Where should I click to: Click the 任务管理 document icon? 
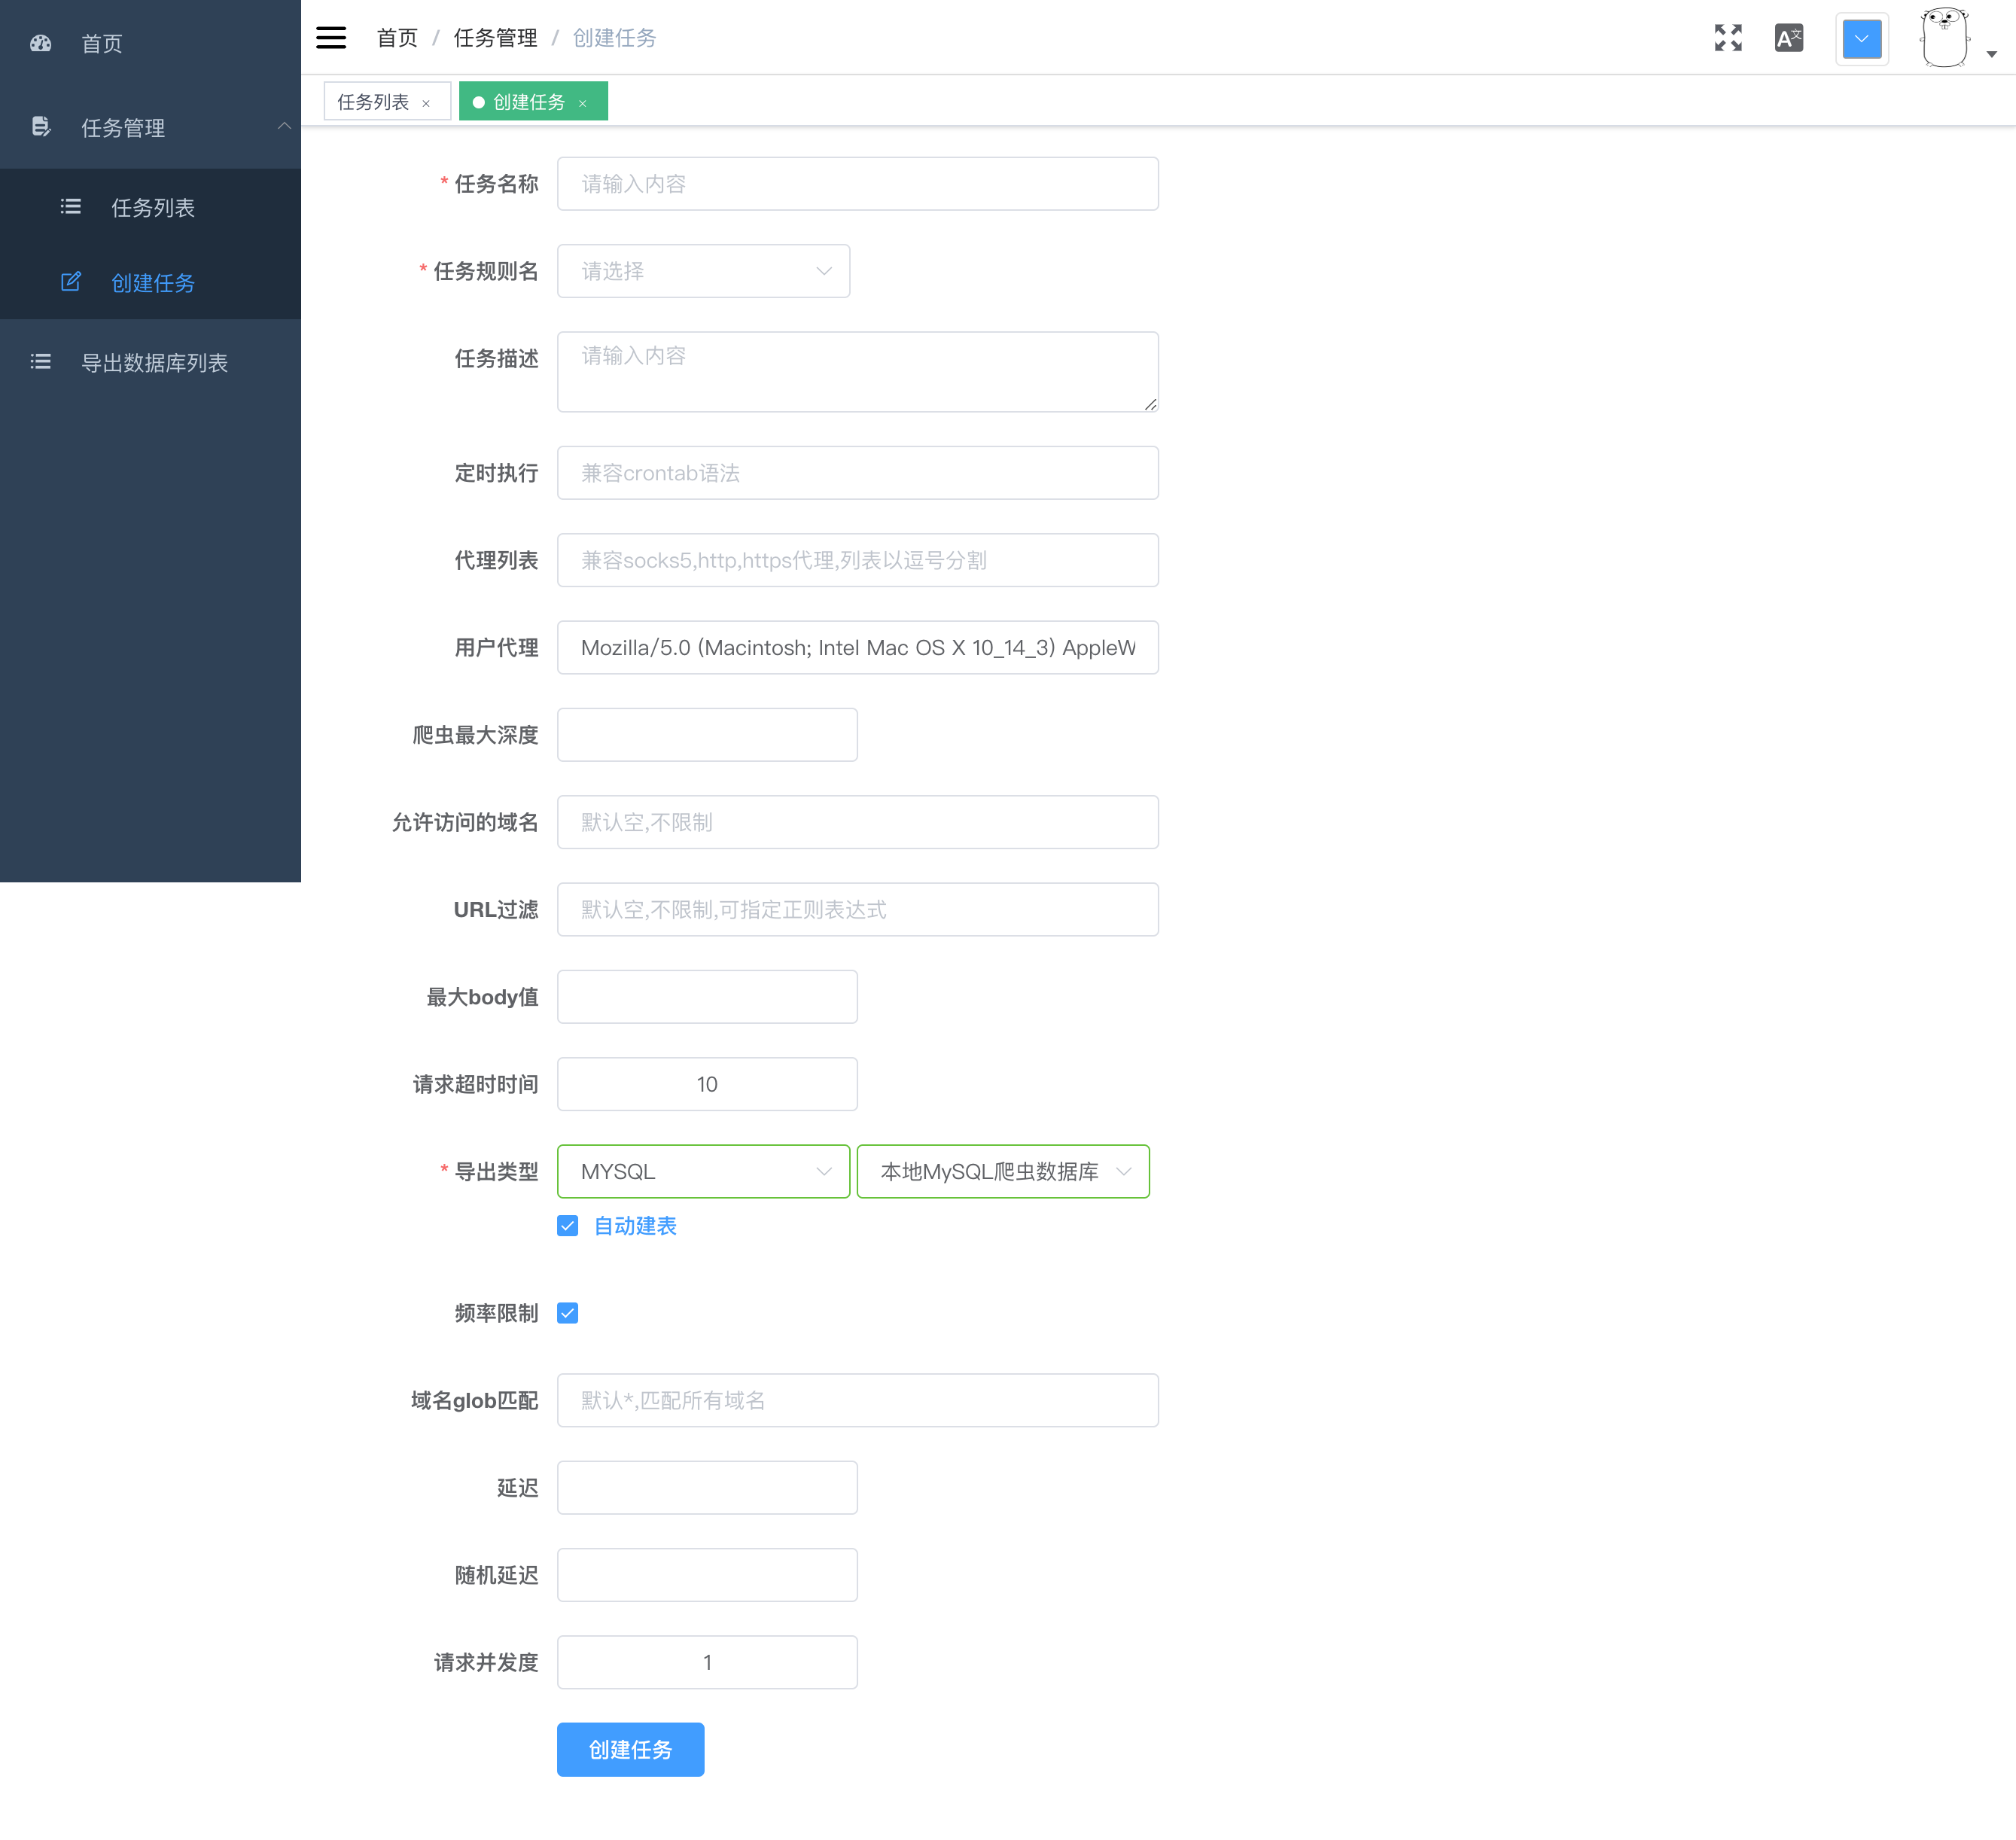pos(41,127)
